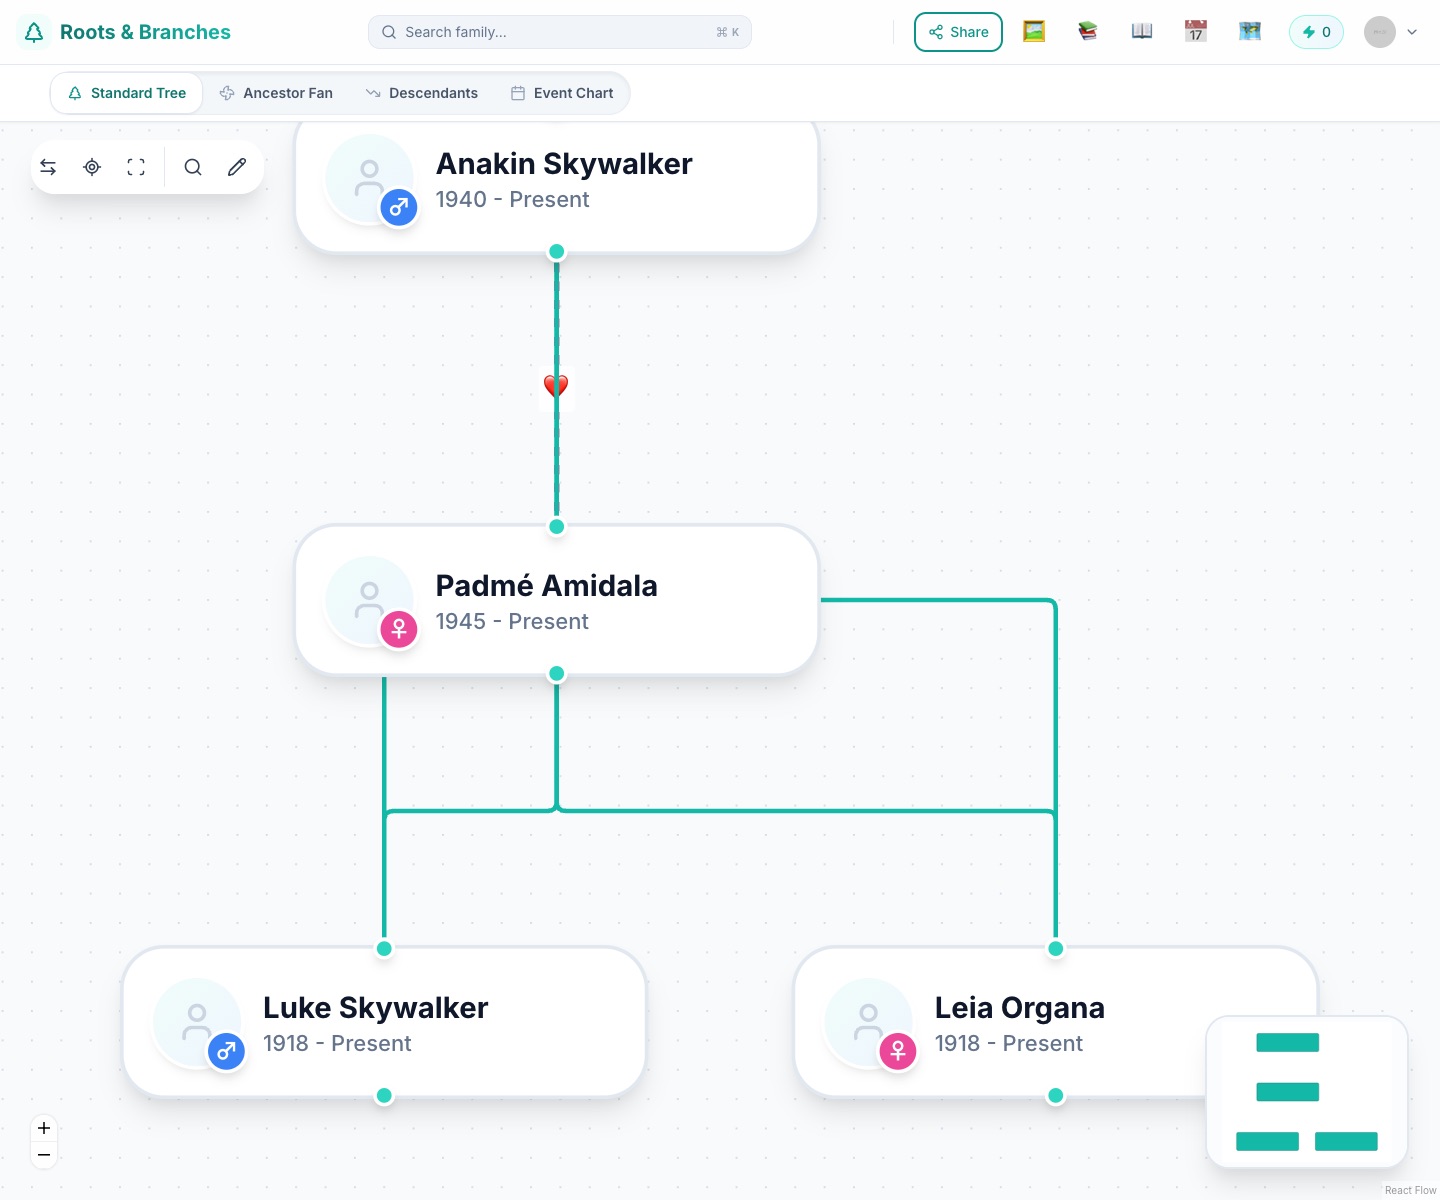Follow the React Flow attribution link
The width and height of the screenshot is (1440, 1200).
pos(1410,1190)
